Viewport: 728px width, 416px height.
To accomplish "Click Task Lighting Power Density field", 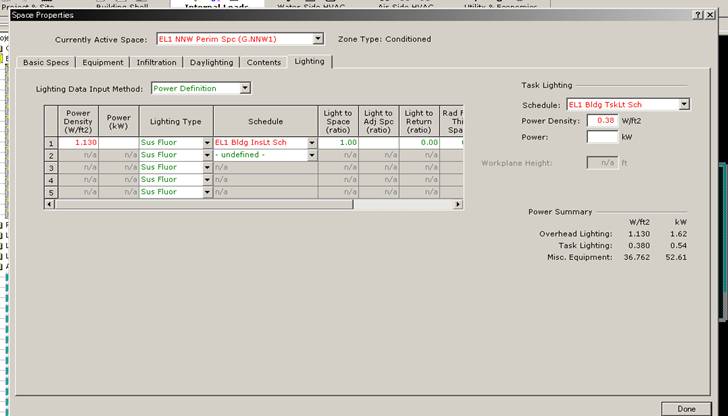I will click(x=601, y=120).
